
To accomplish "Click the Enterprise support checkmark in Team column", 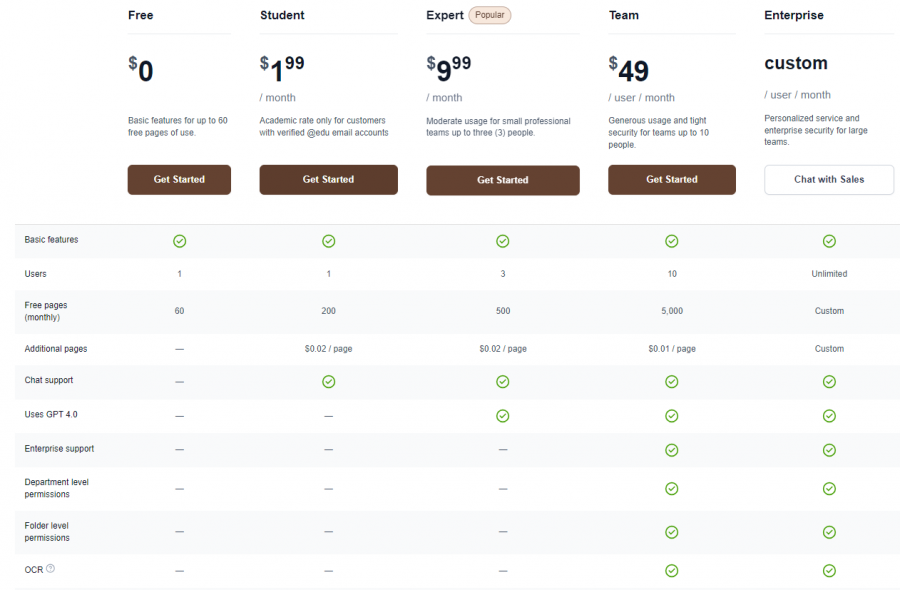I will [671, 450].
